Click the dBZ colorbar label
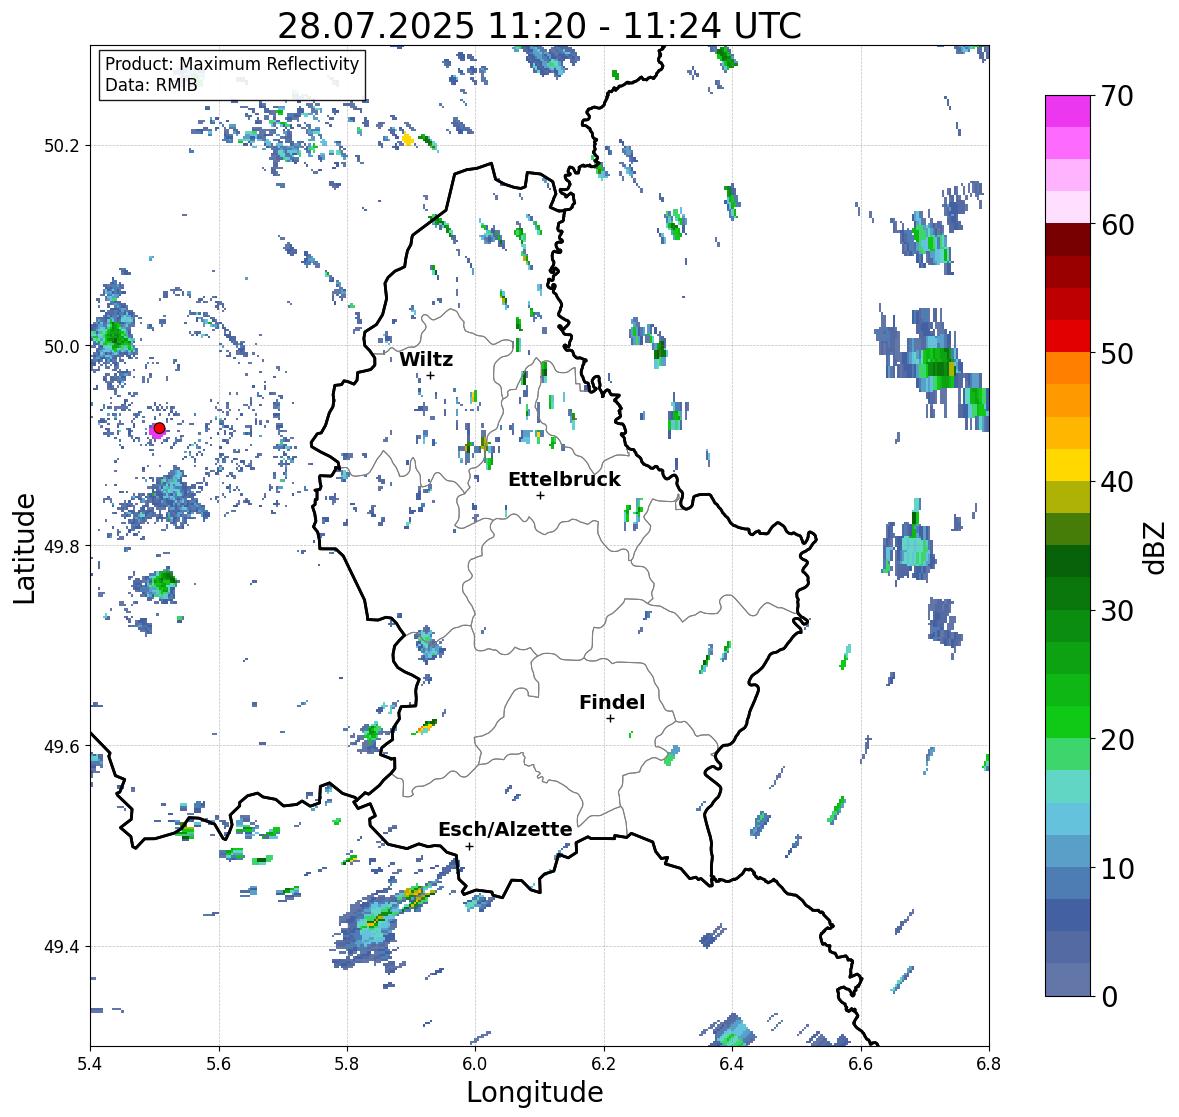 (x=1153, y=547)
